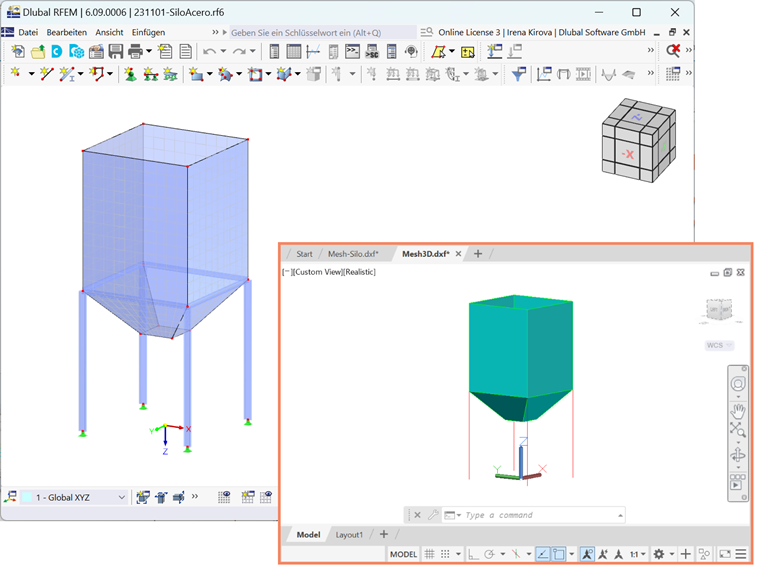Save the RFEM model with floppy icon

point(116,51)
